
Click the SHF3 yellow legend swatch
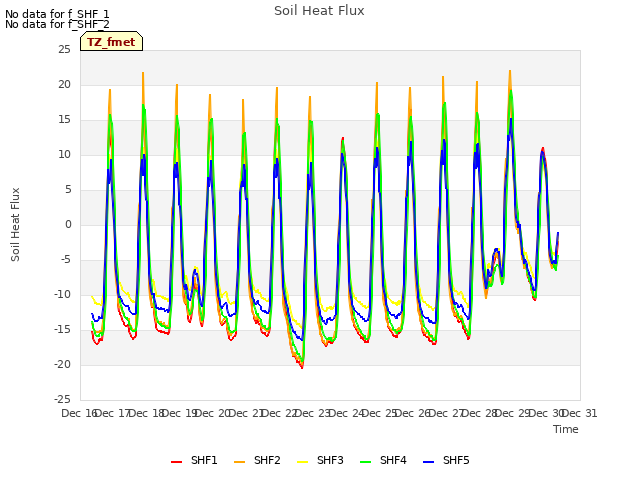(x=302, y=462)
